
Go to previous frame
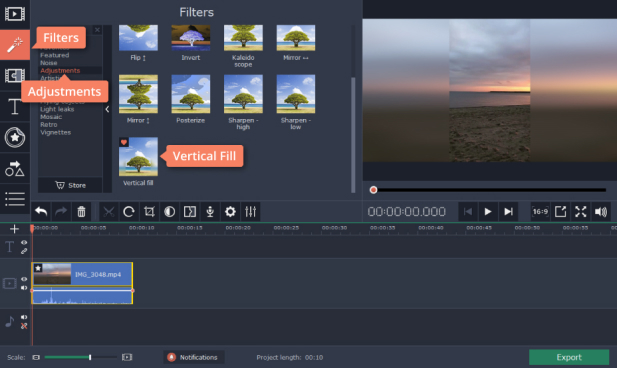468,212
